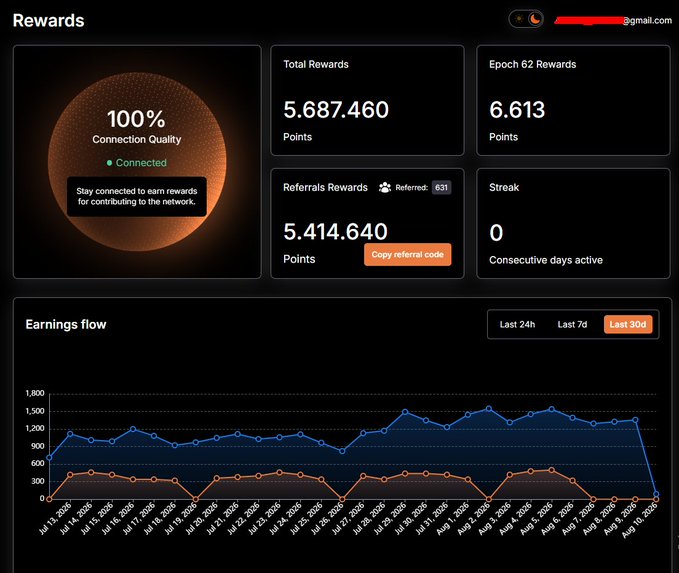Image resolution: width=679 pixels, height=573 pixels.
Task: Click the Stay connected to earn rewards message
Action: [x=137, y=196]
